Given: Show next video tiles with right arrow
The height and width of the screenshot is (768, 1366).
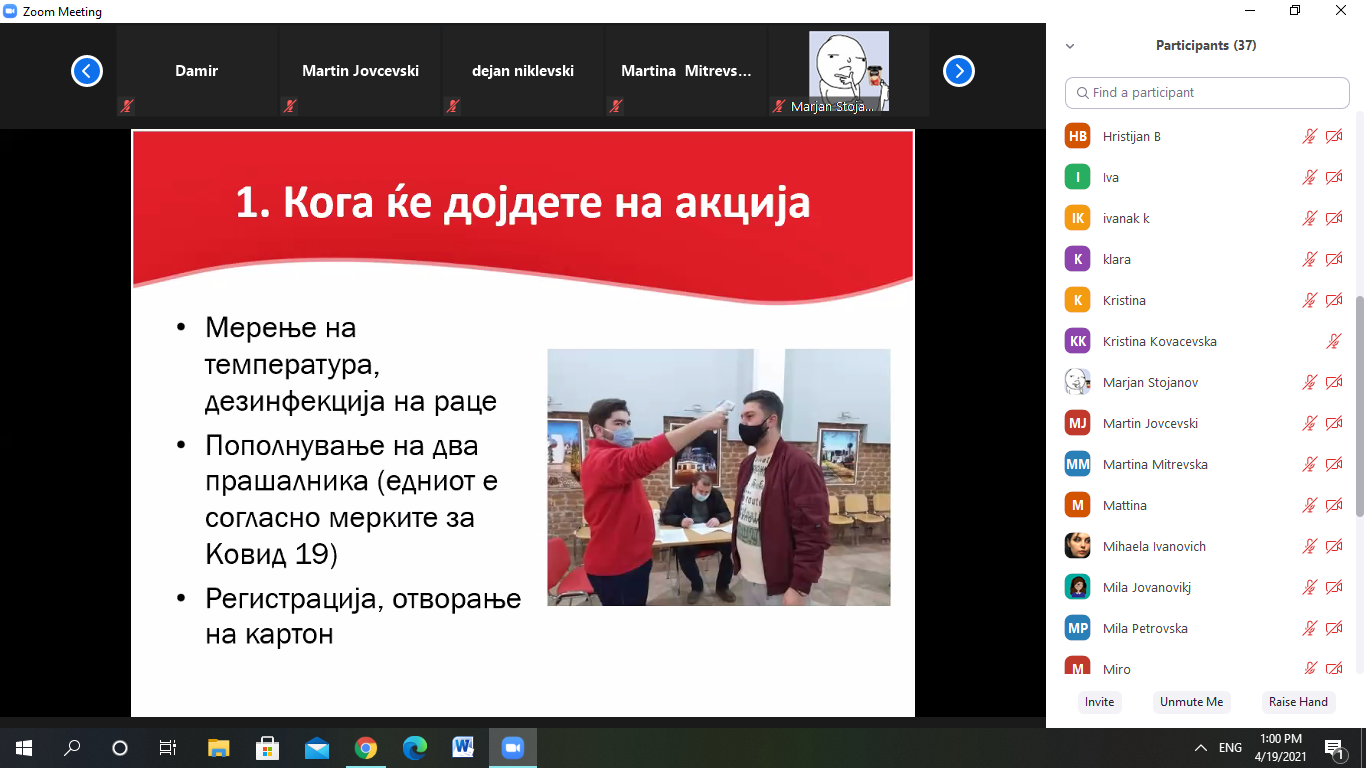Looking at the screenshot, I should (x=958, y=71).
